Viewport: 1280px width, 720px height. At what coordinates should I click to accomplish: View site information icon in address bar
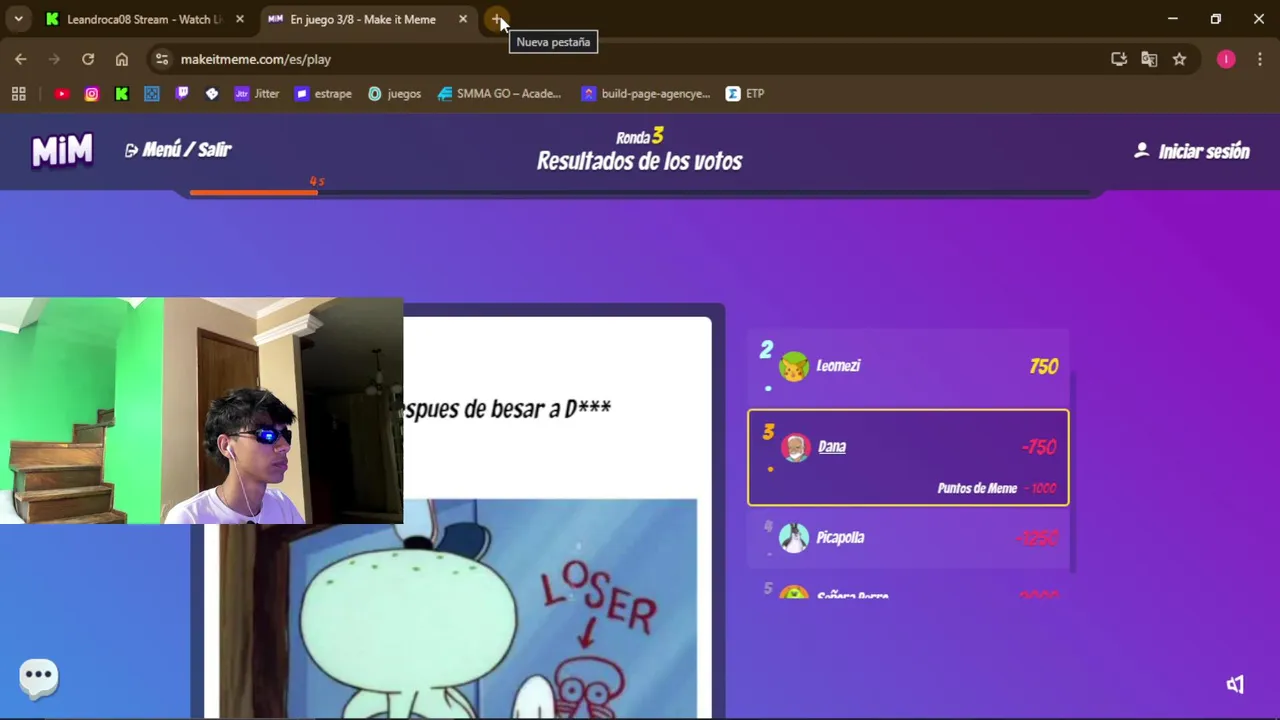162,59
